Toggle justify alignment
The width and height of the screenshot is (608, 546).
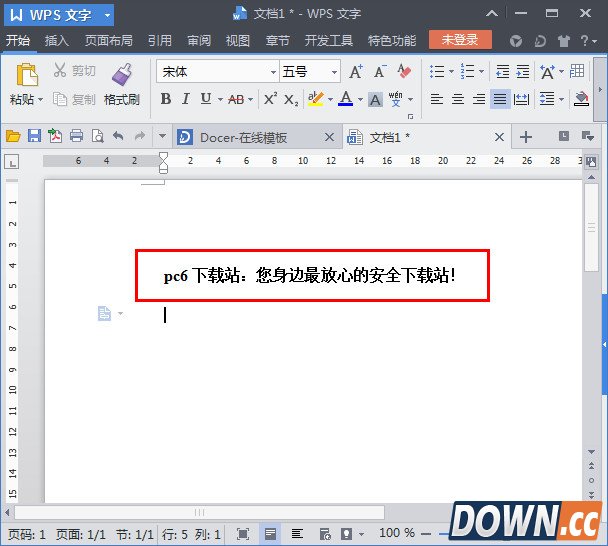[x=500, y=99]
